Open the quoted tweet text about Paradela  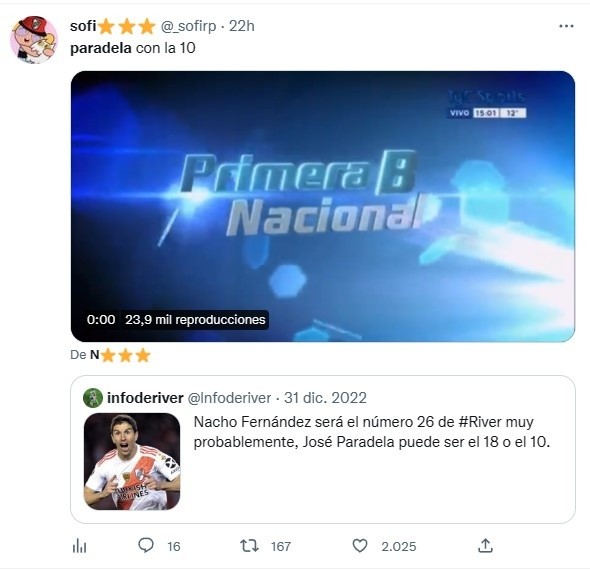372,432
